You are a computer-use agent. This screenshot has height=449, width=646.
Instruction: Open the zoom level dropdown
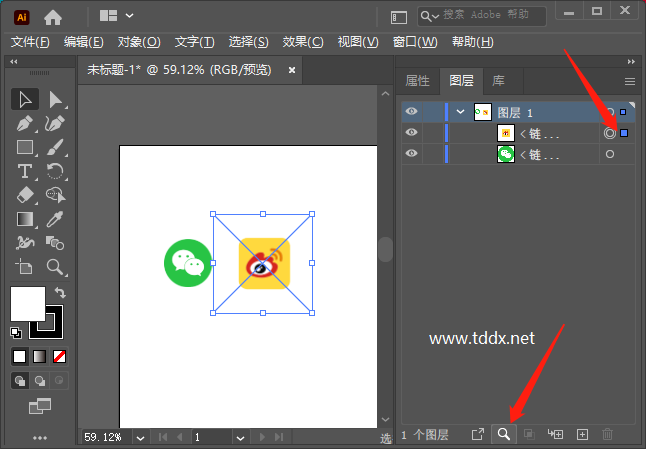click(x=140, y=438)
